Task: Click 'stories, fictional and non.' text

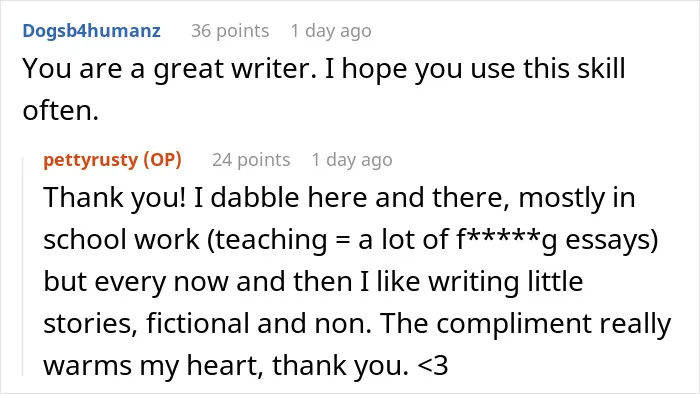Action: [x=208, y=323]
